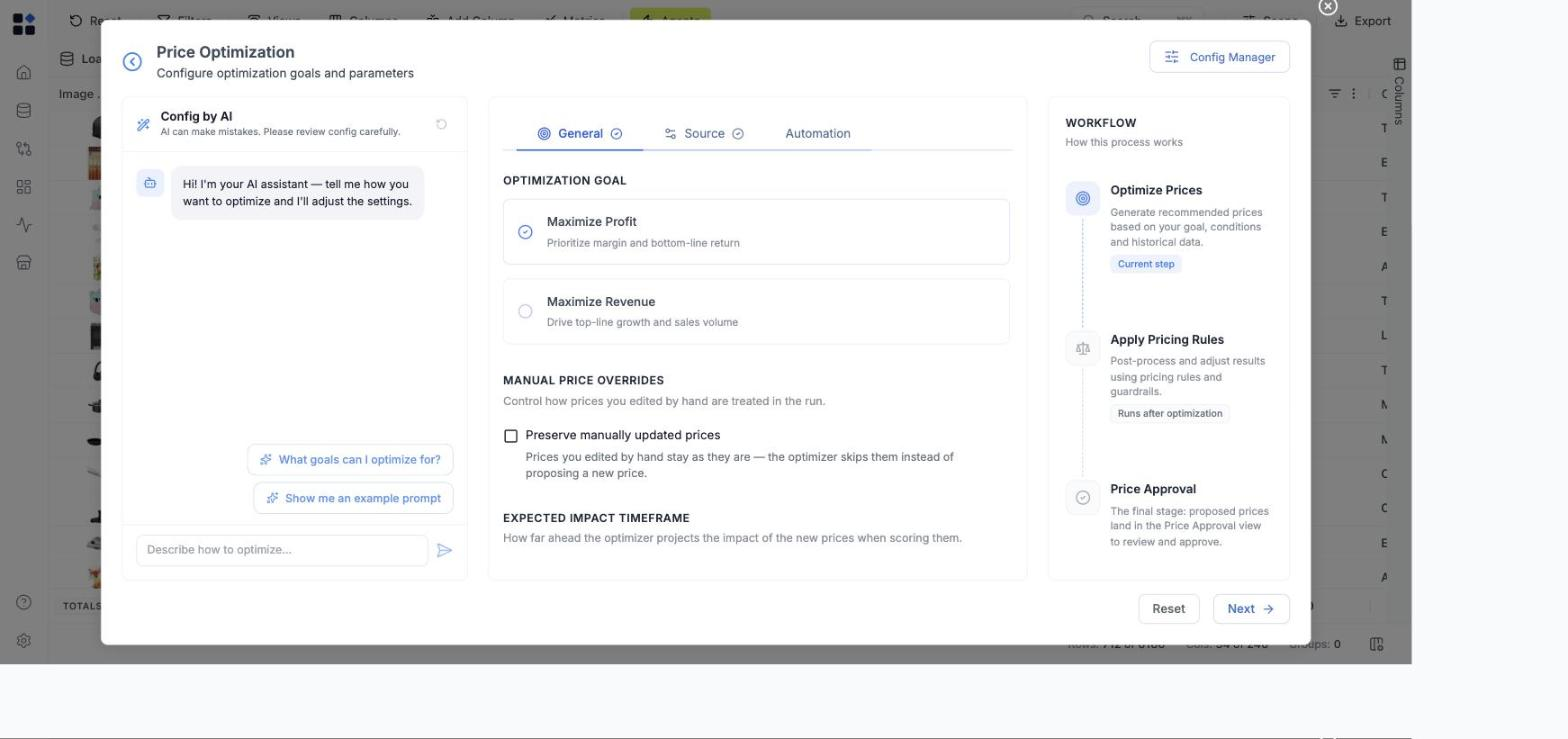This screenshot has height=739, width=1568.
Task: Click the Config by AI wand icon
Action: (143, 124)
